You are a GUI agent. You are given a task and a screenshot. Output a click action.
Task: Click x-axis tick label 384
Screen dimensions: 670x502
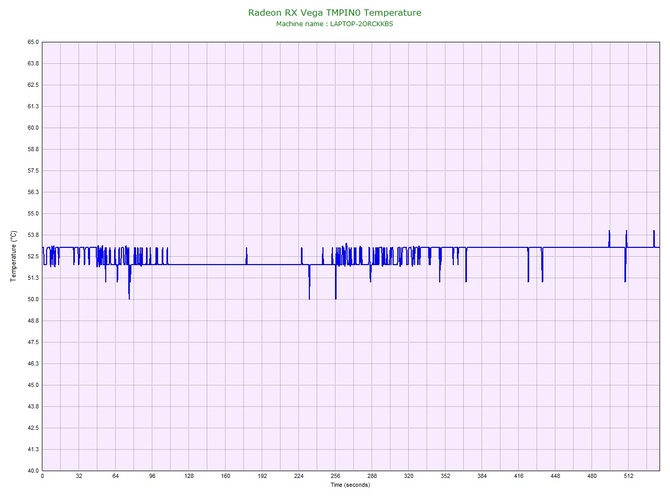tap(482, 476)
